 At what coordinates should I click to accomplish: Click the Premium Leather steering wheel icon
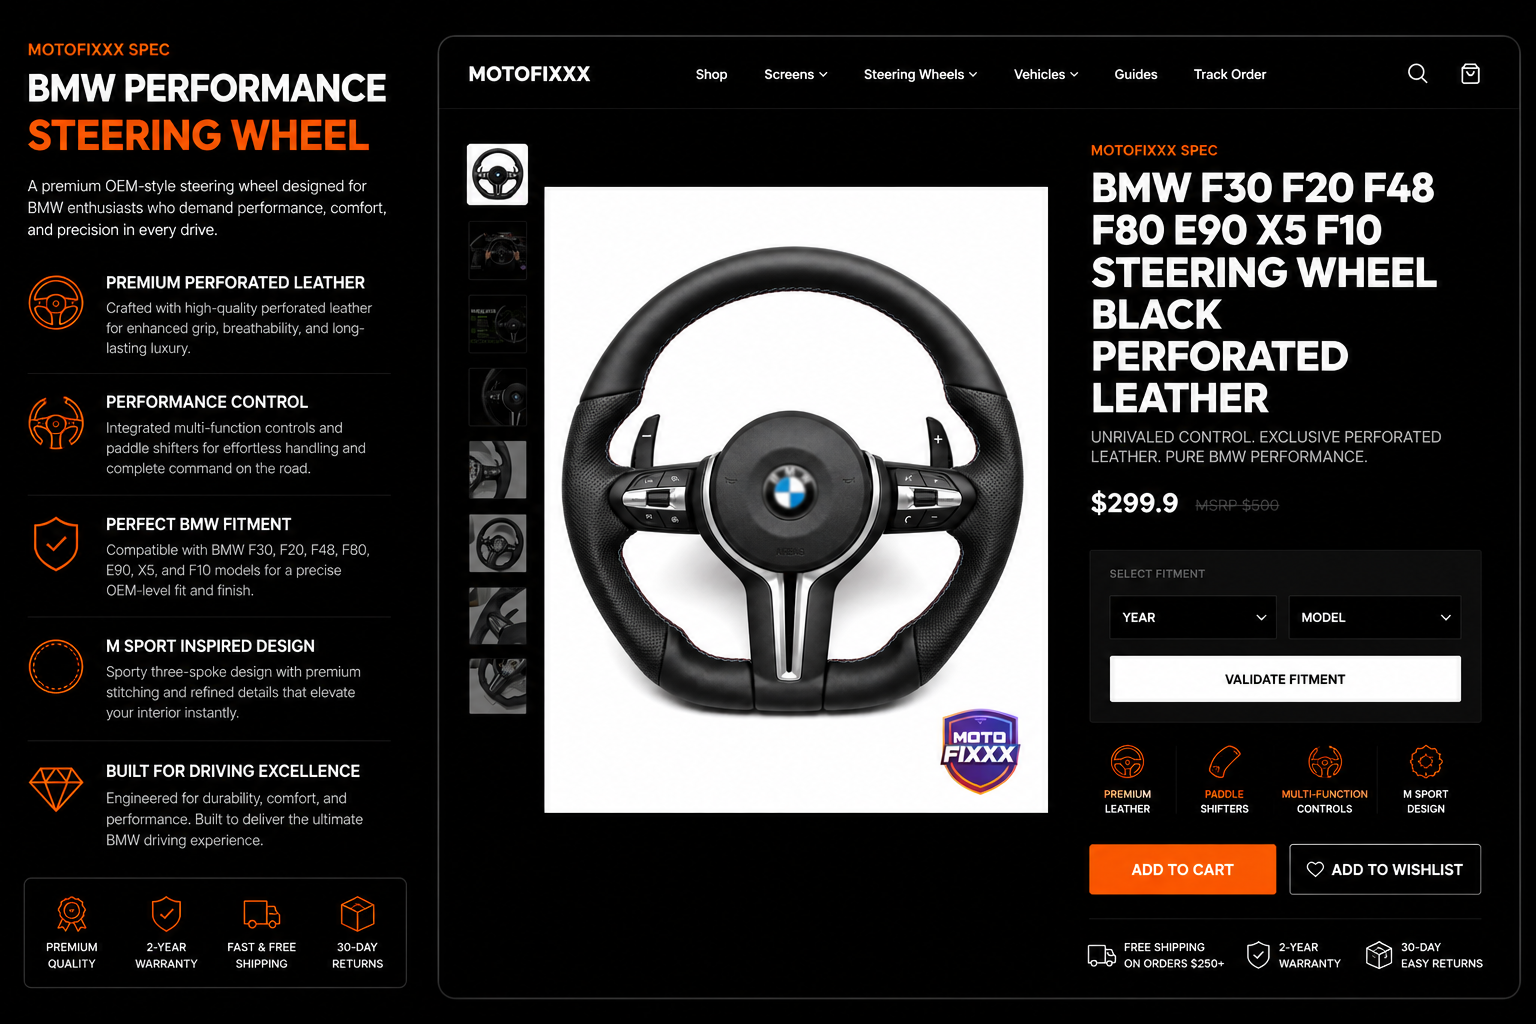click(1127, 762)
